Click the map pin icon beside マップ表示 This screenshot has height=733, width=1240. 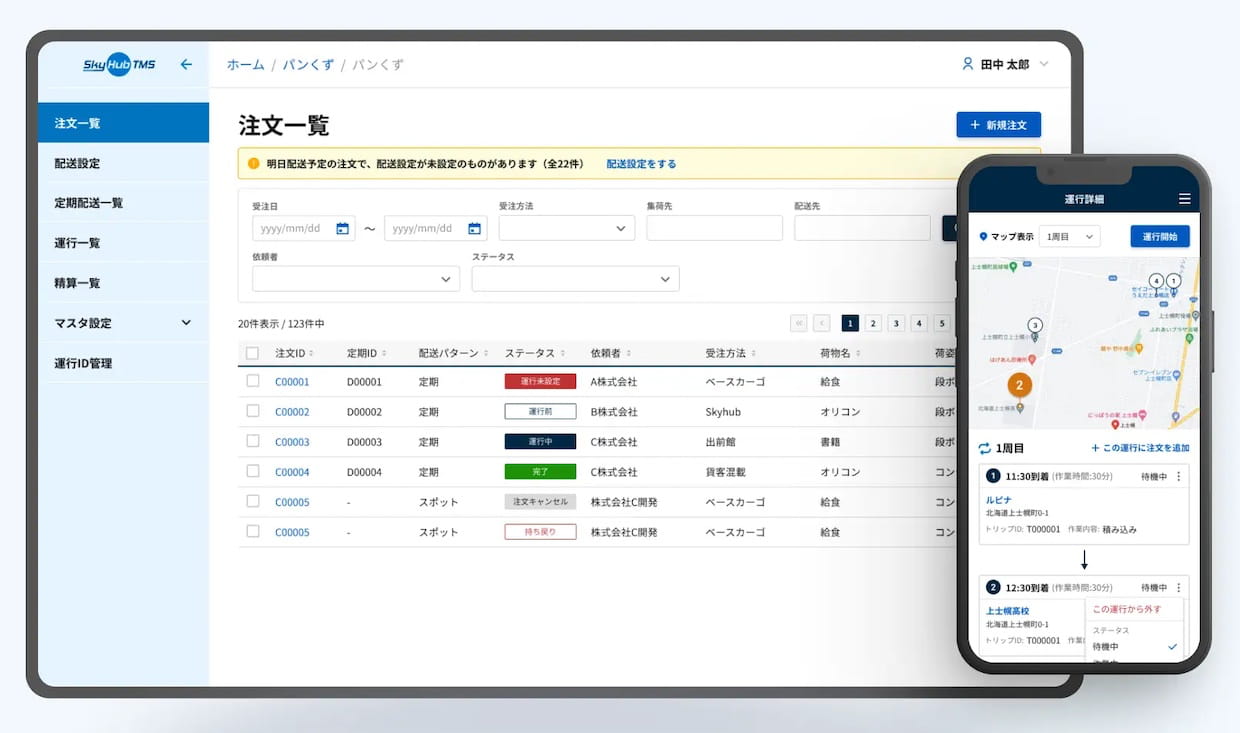(983, 237)
